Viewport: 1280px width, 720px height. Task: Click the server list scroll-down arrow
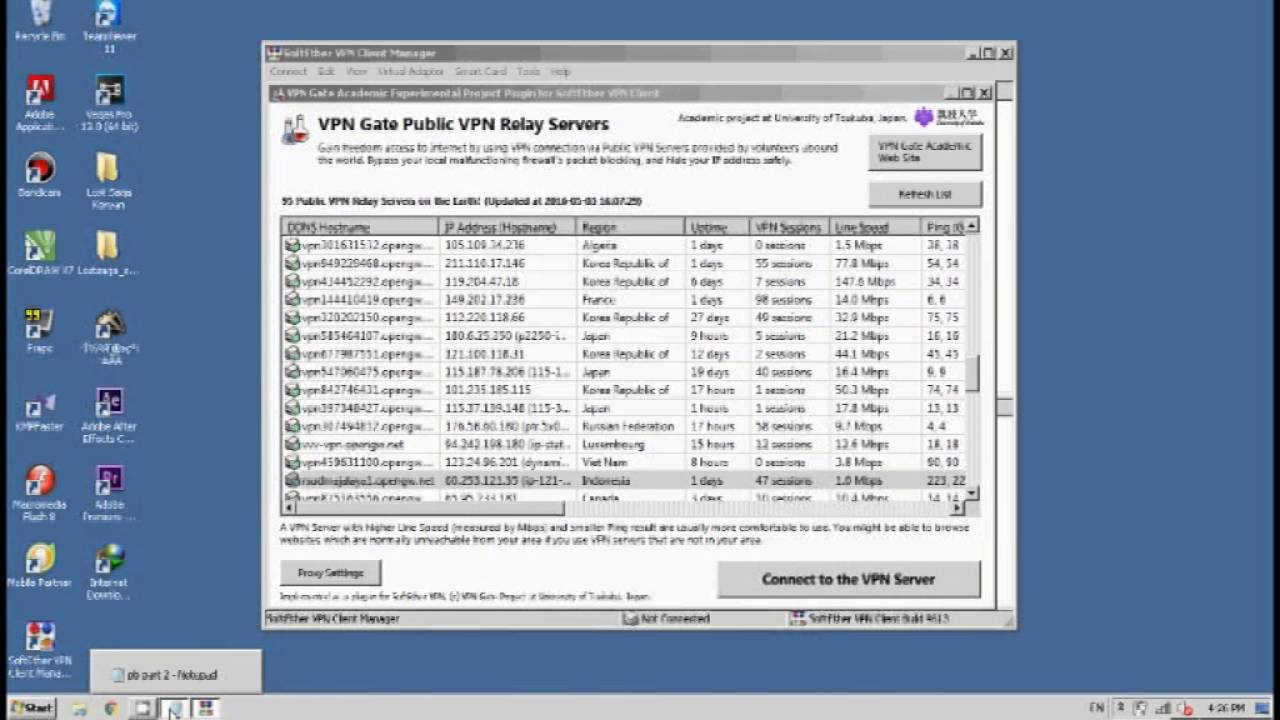pyautogui.click(x=972, y=494)
